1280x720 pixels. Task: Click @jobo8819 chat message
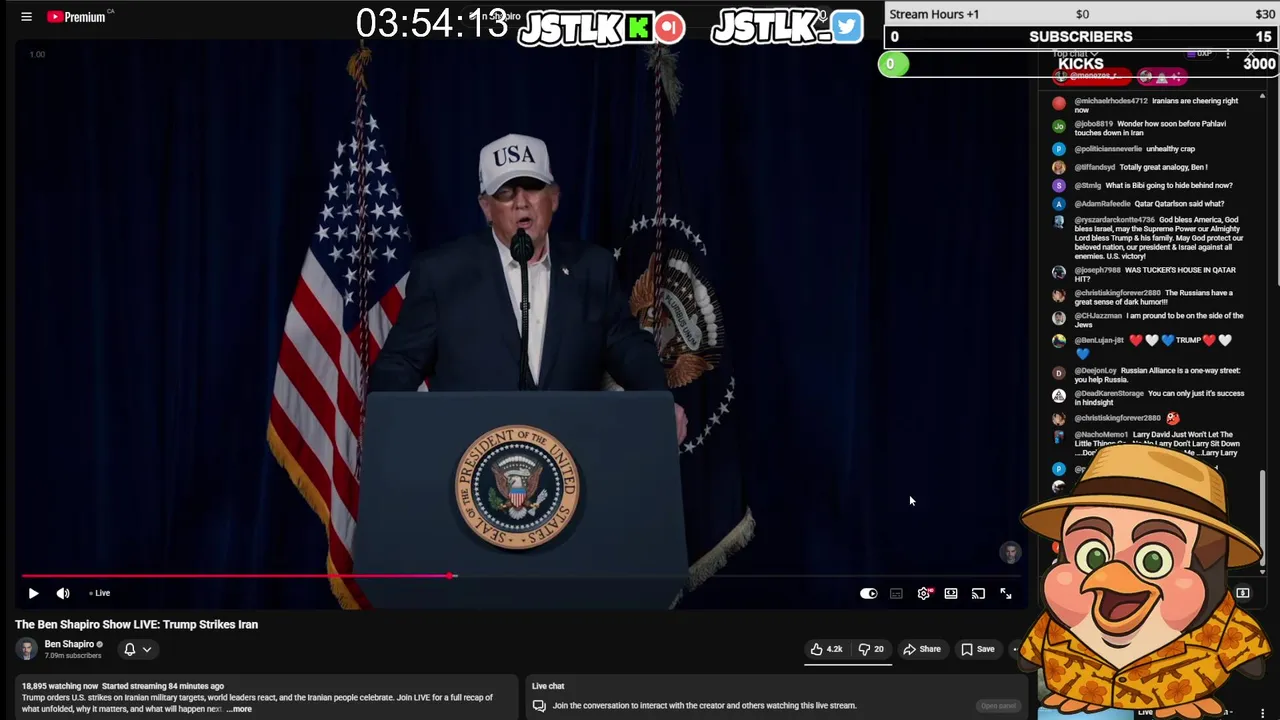(x=1150, y=128)
